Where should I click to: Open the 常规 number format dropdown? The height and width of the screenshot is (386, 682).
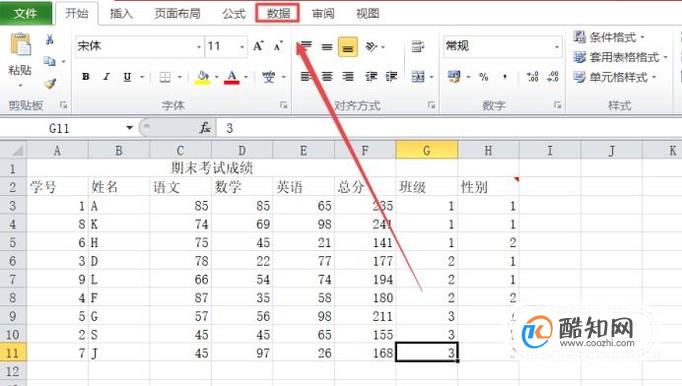tap(557, 47)
